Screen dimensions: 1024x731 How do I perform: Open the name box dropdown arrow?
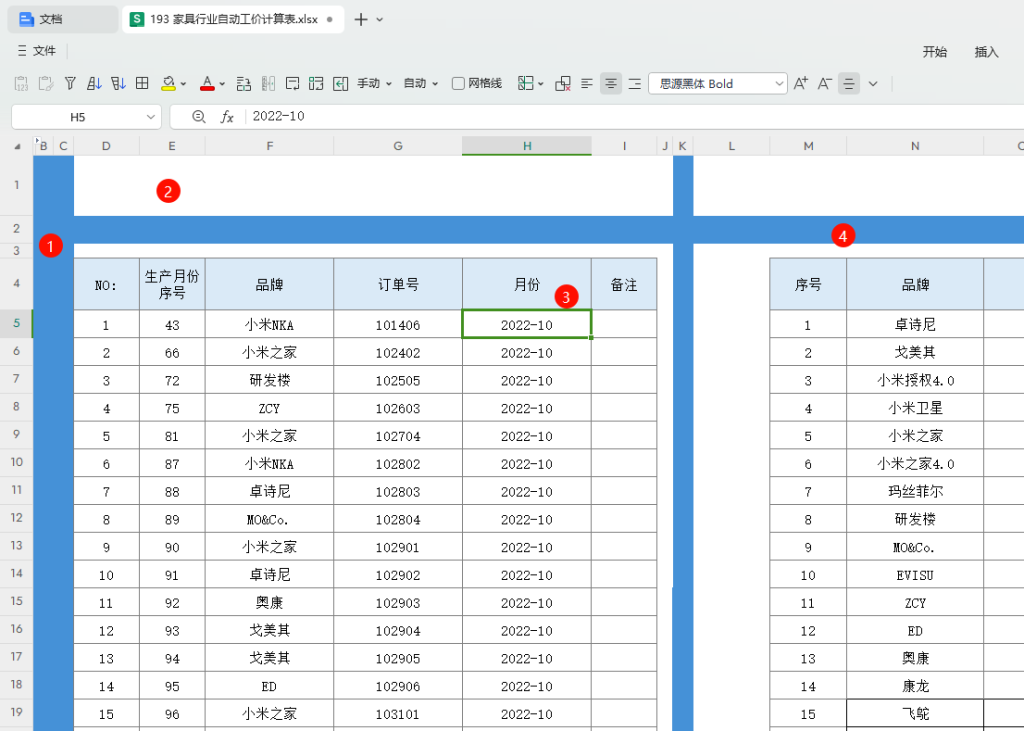[x=151, y=117]
